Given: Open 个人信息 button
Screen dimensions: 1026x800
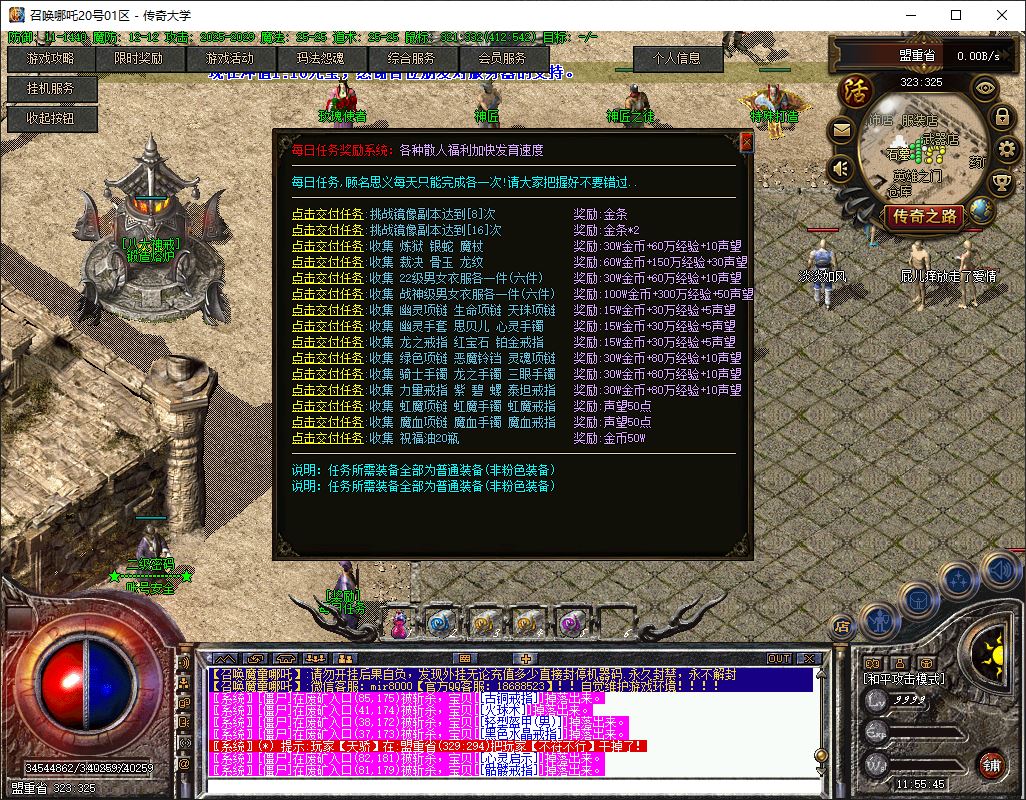Looking at the screenshot, I should point(677,59).
